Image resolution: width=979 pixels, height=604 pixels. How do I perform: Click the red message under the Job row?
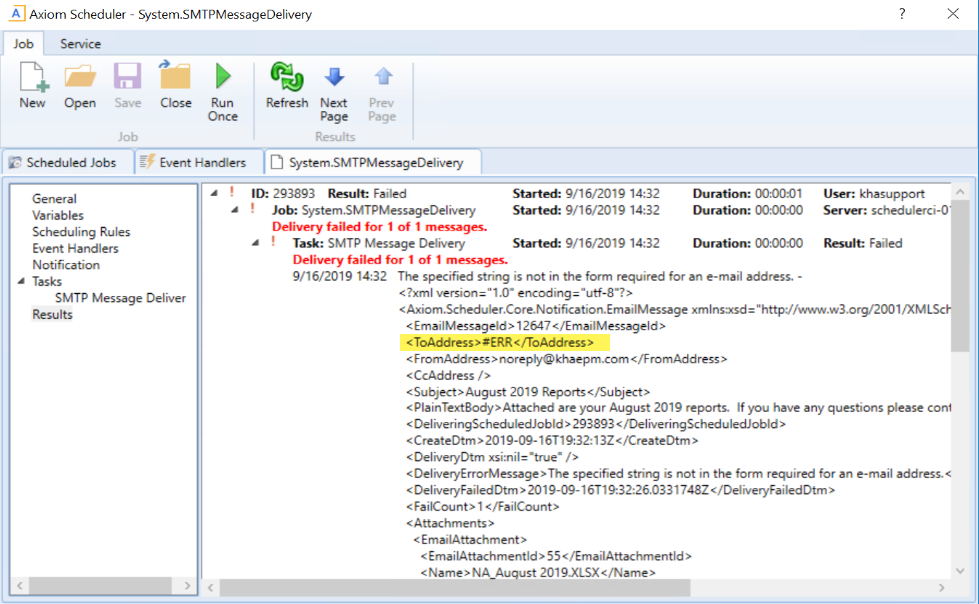click(380, 227)
